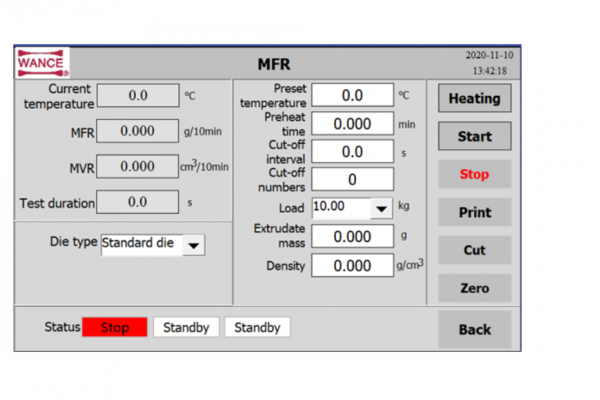The width and height of the screenshot is (600, 400).
Task: Click the kg unit label
Action: pos(404,206)
